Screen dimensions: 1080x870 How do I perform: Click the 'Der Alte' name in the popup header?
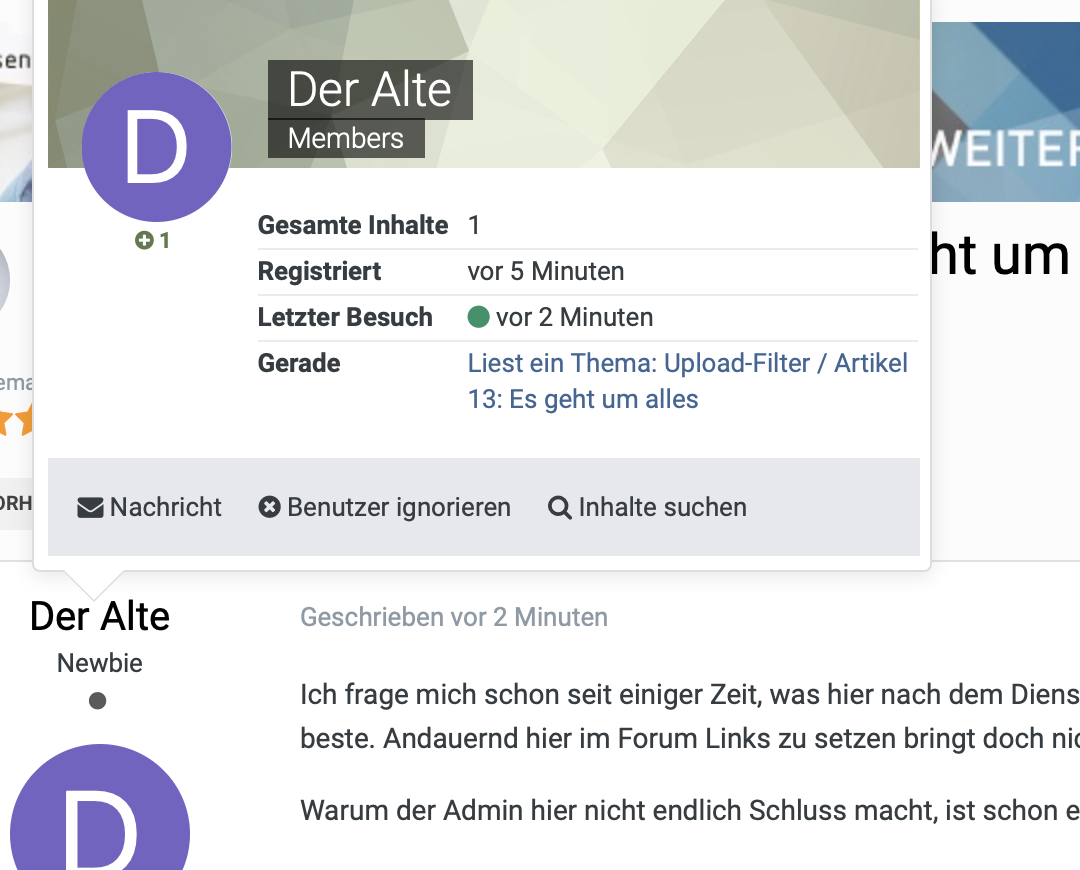pos(370,90)
